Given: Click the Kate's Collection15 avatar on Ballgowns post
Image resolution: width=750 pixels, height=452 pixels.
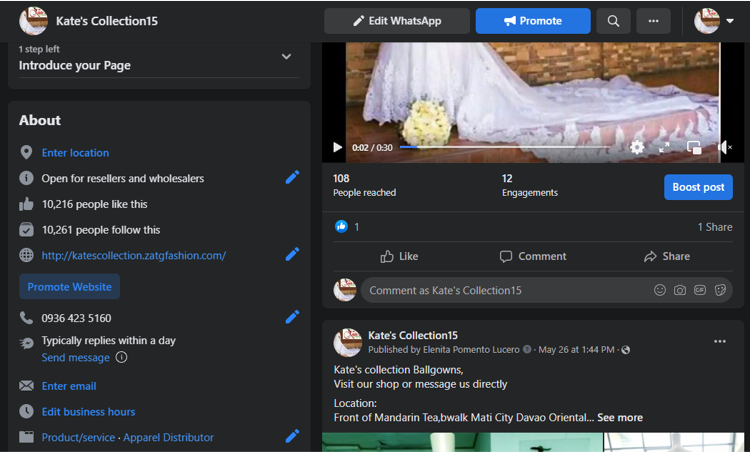Looking at the screenshot, I should (348, 342).
